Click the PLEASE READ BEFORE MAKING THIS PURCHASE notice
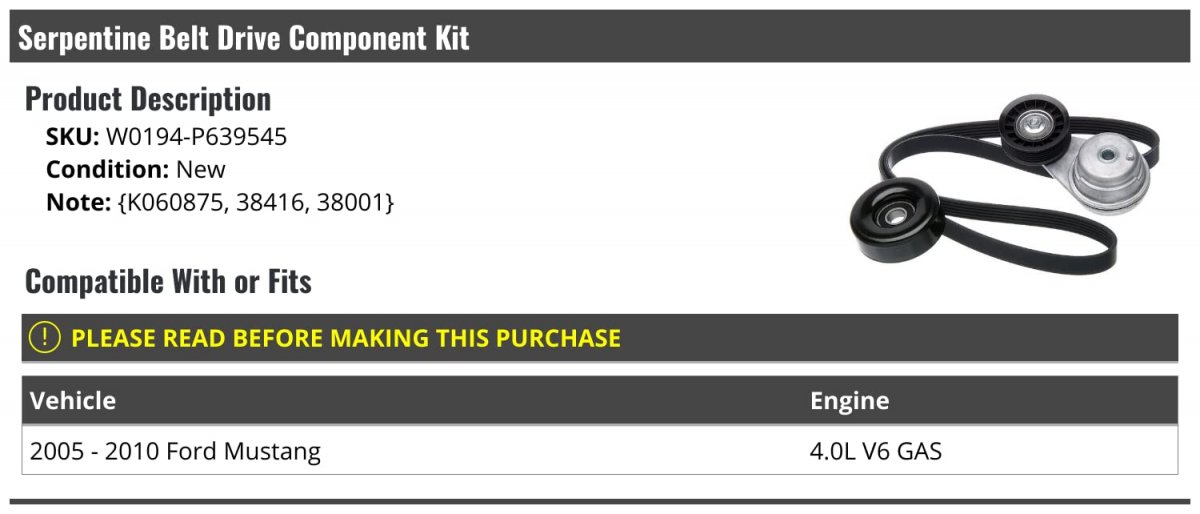The height and width of the screenshot is (514, 1200). [x=346, y=338]
